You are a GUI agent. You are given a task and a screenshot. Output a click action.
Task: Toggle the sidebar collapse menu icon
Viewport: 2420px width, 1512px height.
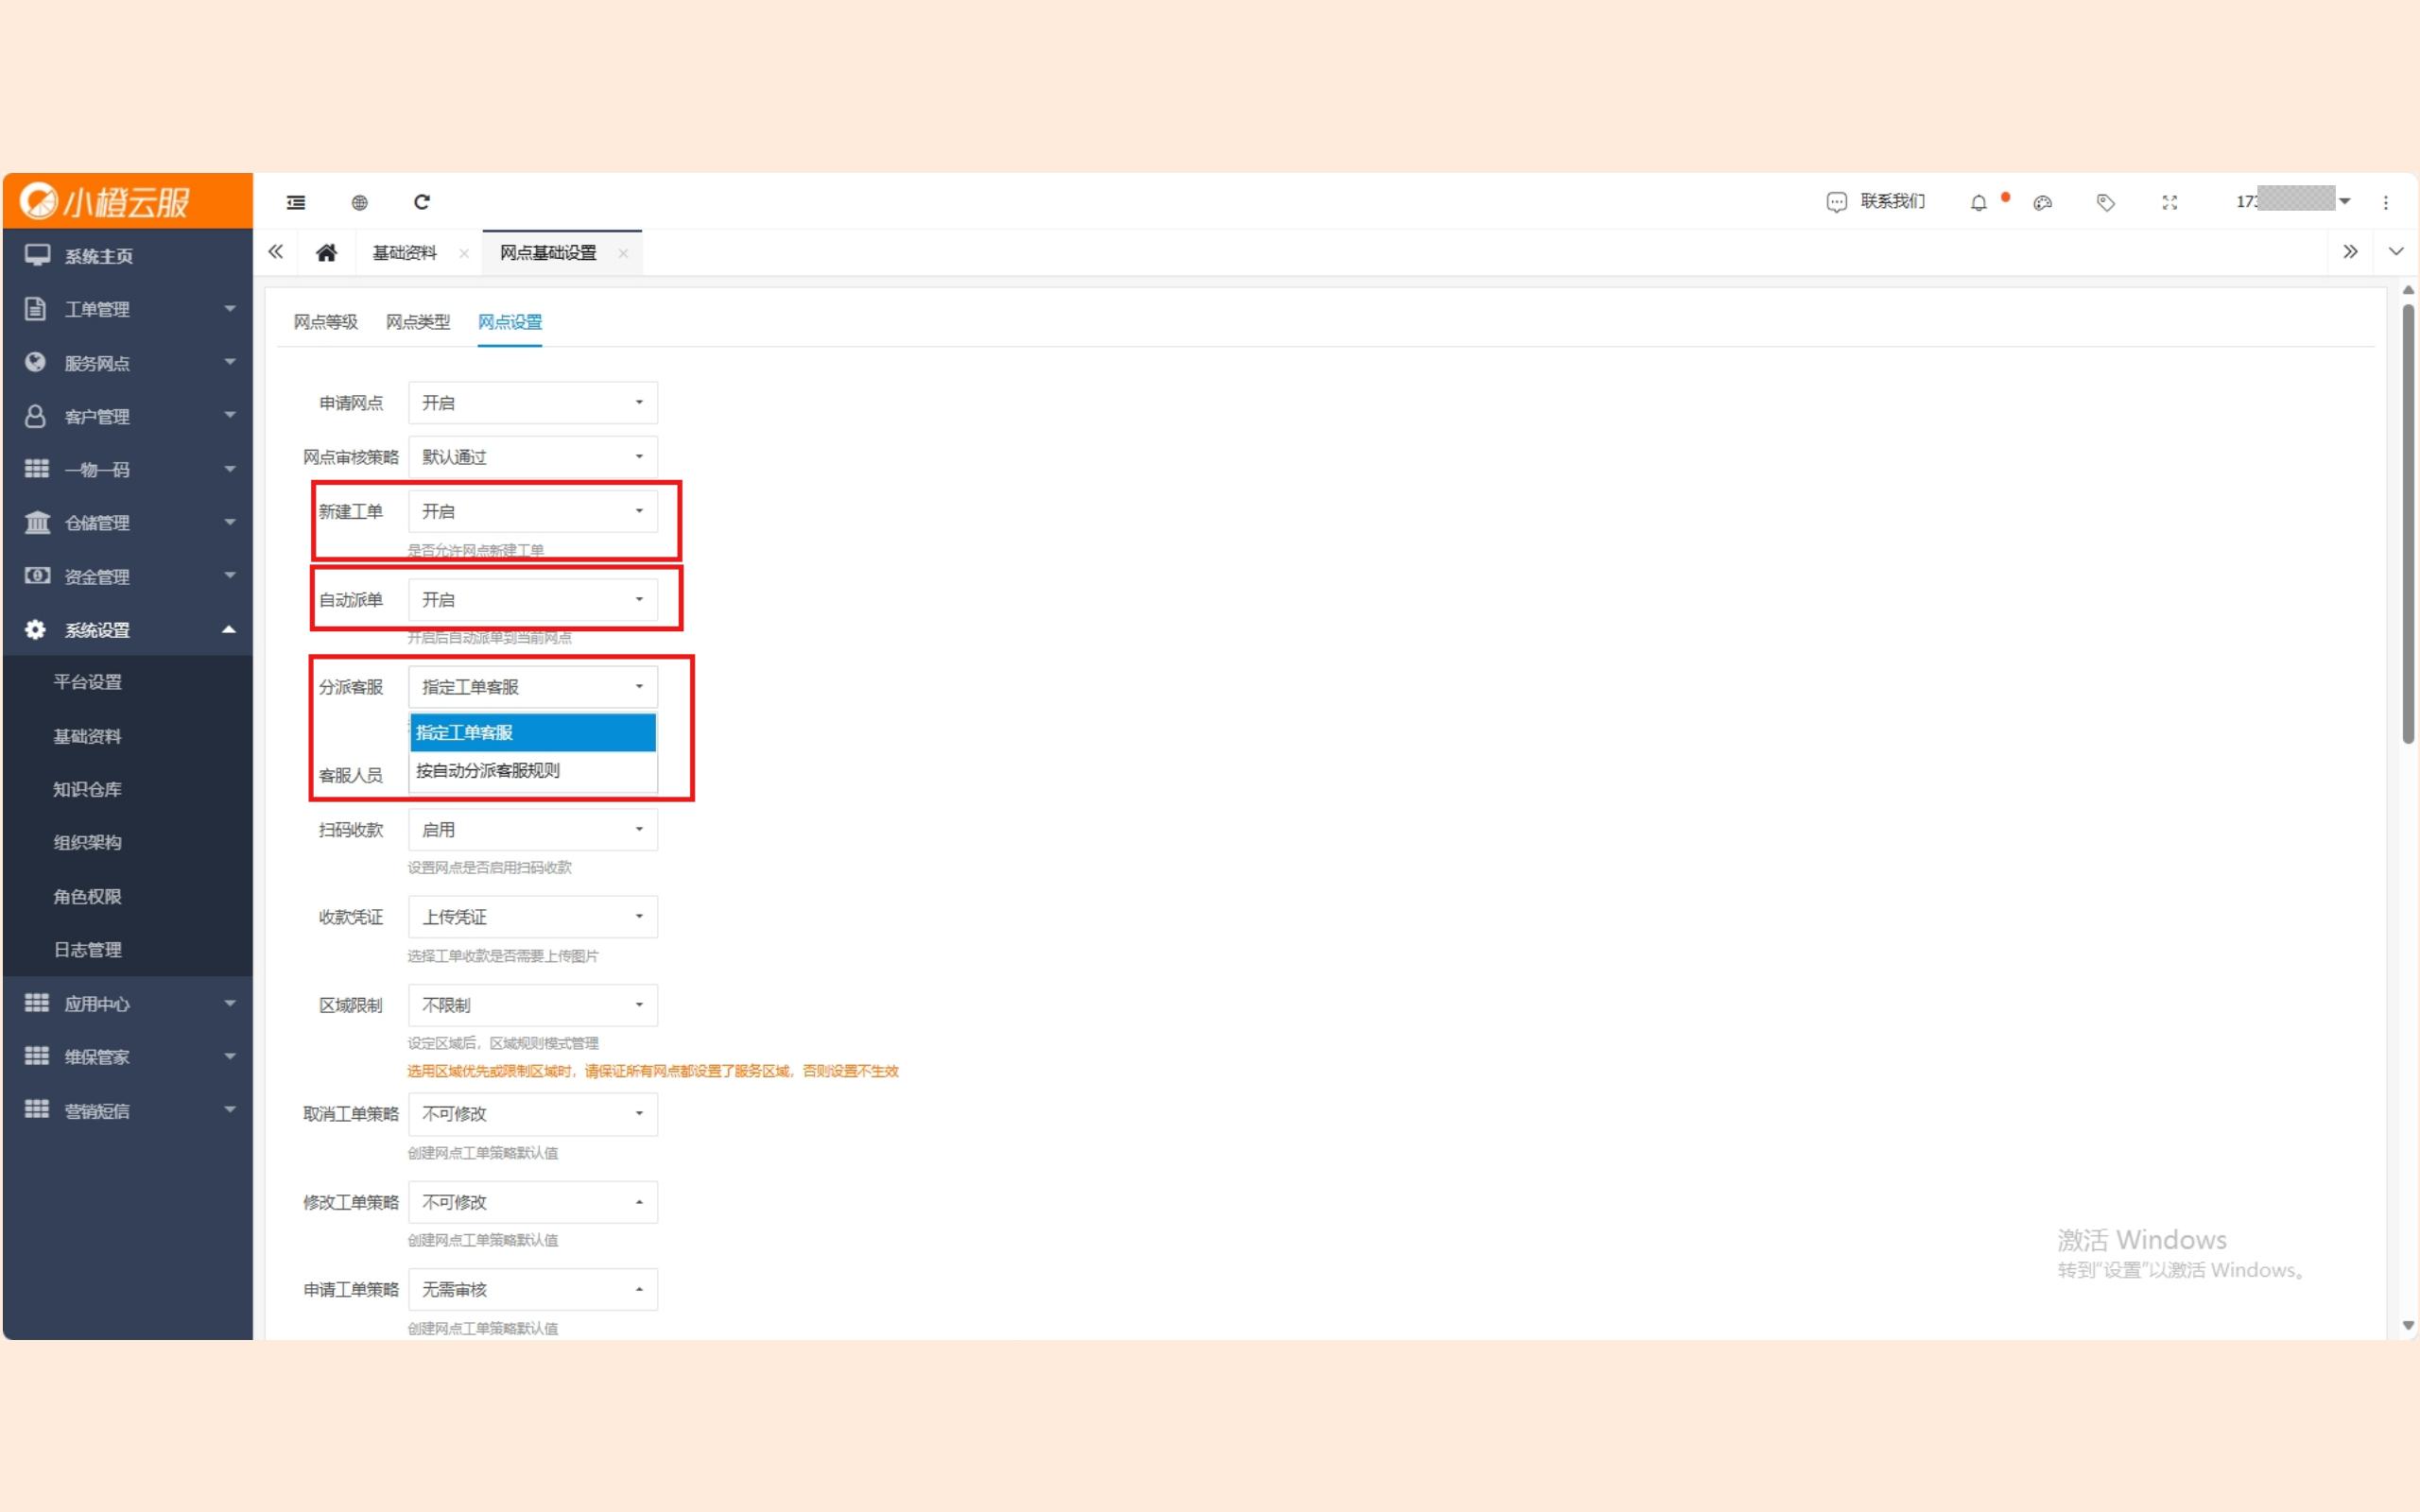point(296,202)
